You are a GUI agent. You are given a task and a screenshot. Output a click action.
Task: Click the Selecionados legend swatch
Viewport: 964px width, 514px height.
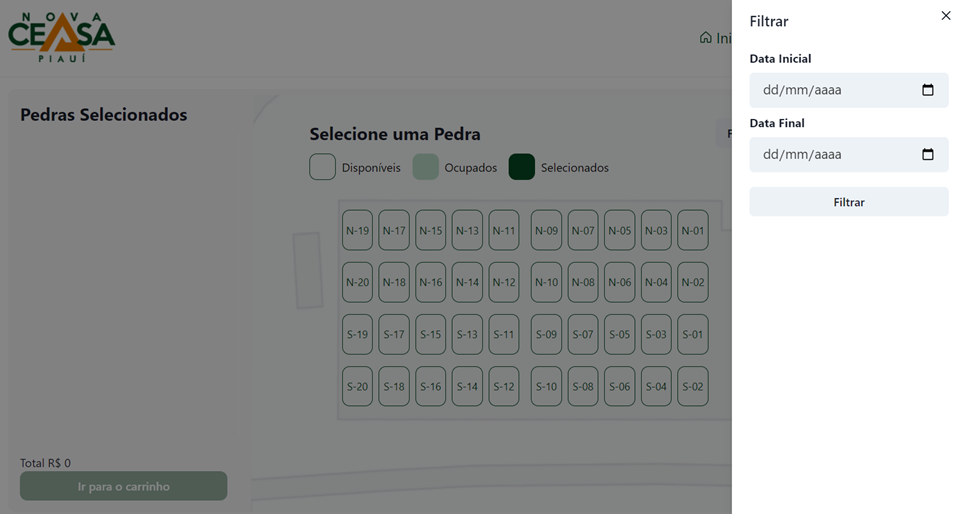522,167
